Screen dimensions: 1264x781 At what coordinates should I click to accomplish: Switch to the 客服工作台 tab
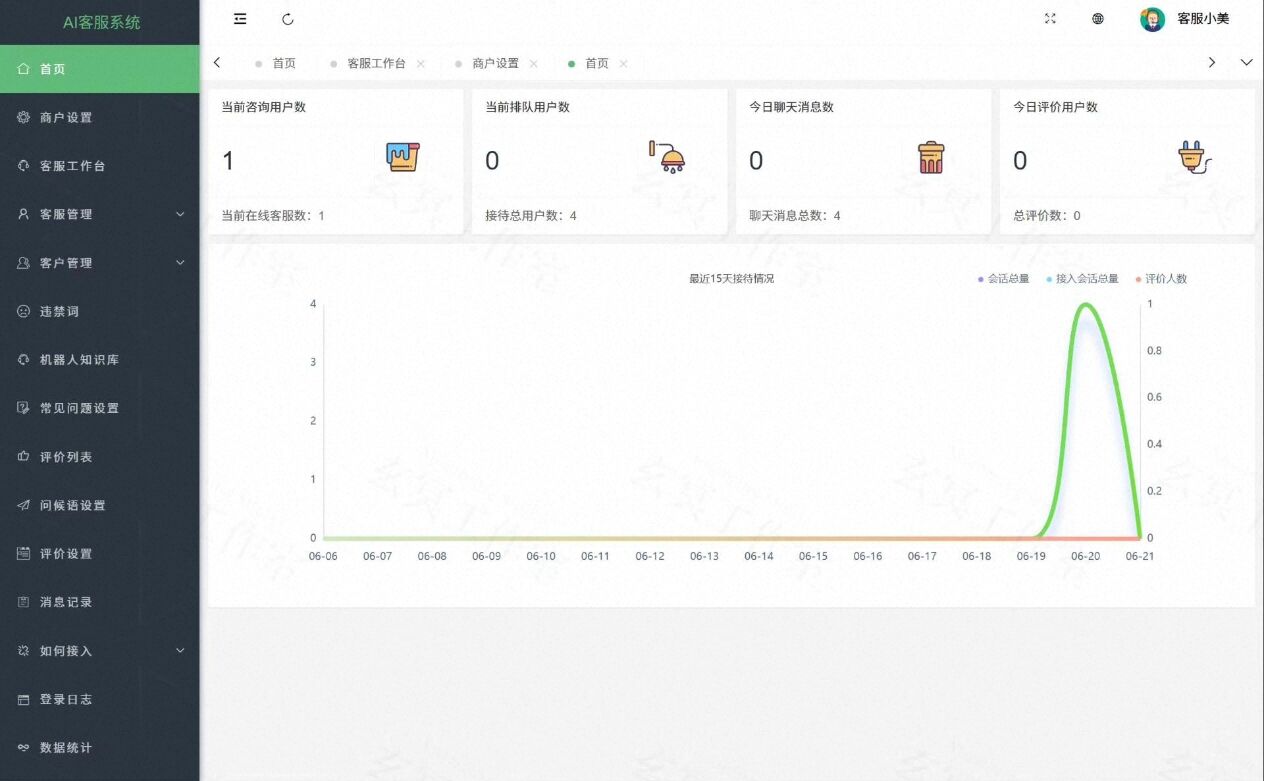coord(376,63)
